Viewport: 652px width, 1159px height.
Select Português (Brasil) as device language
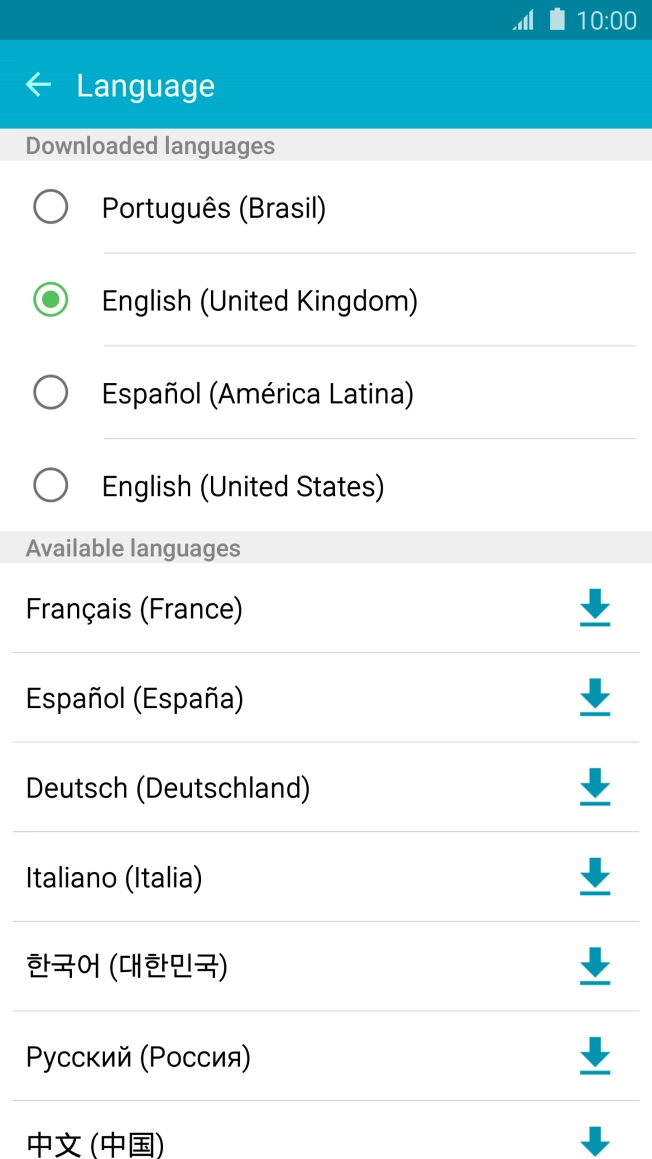[x=51, y=207]
